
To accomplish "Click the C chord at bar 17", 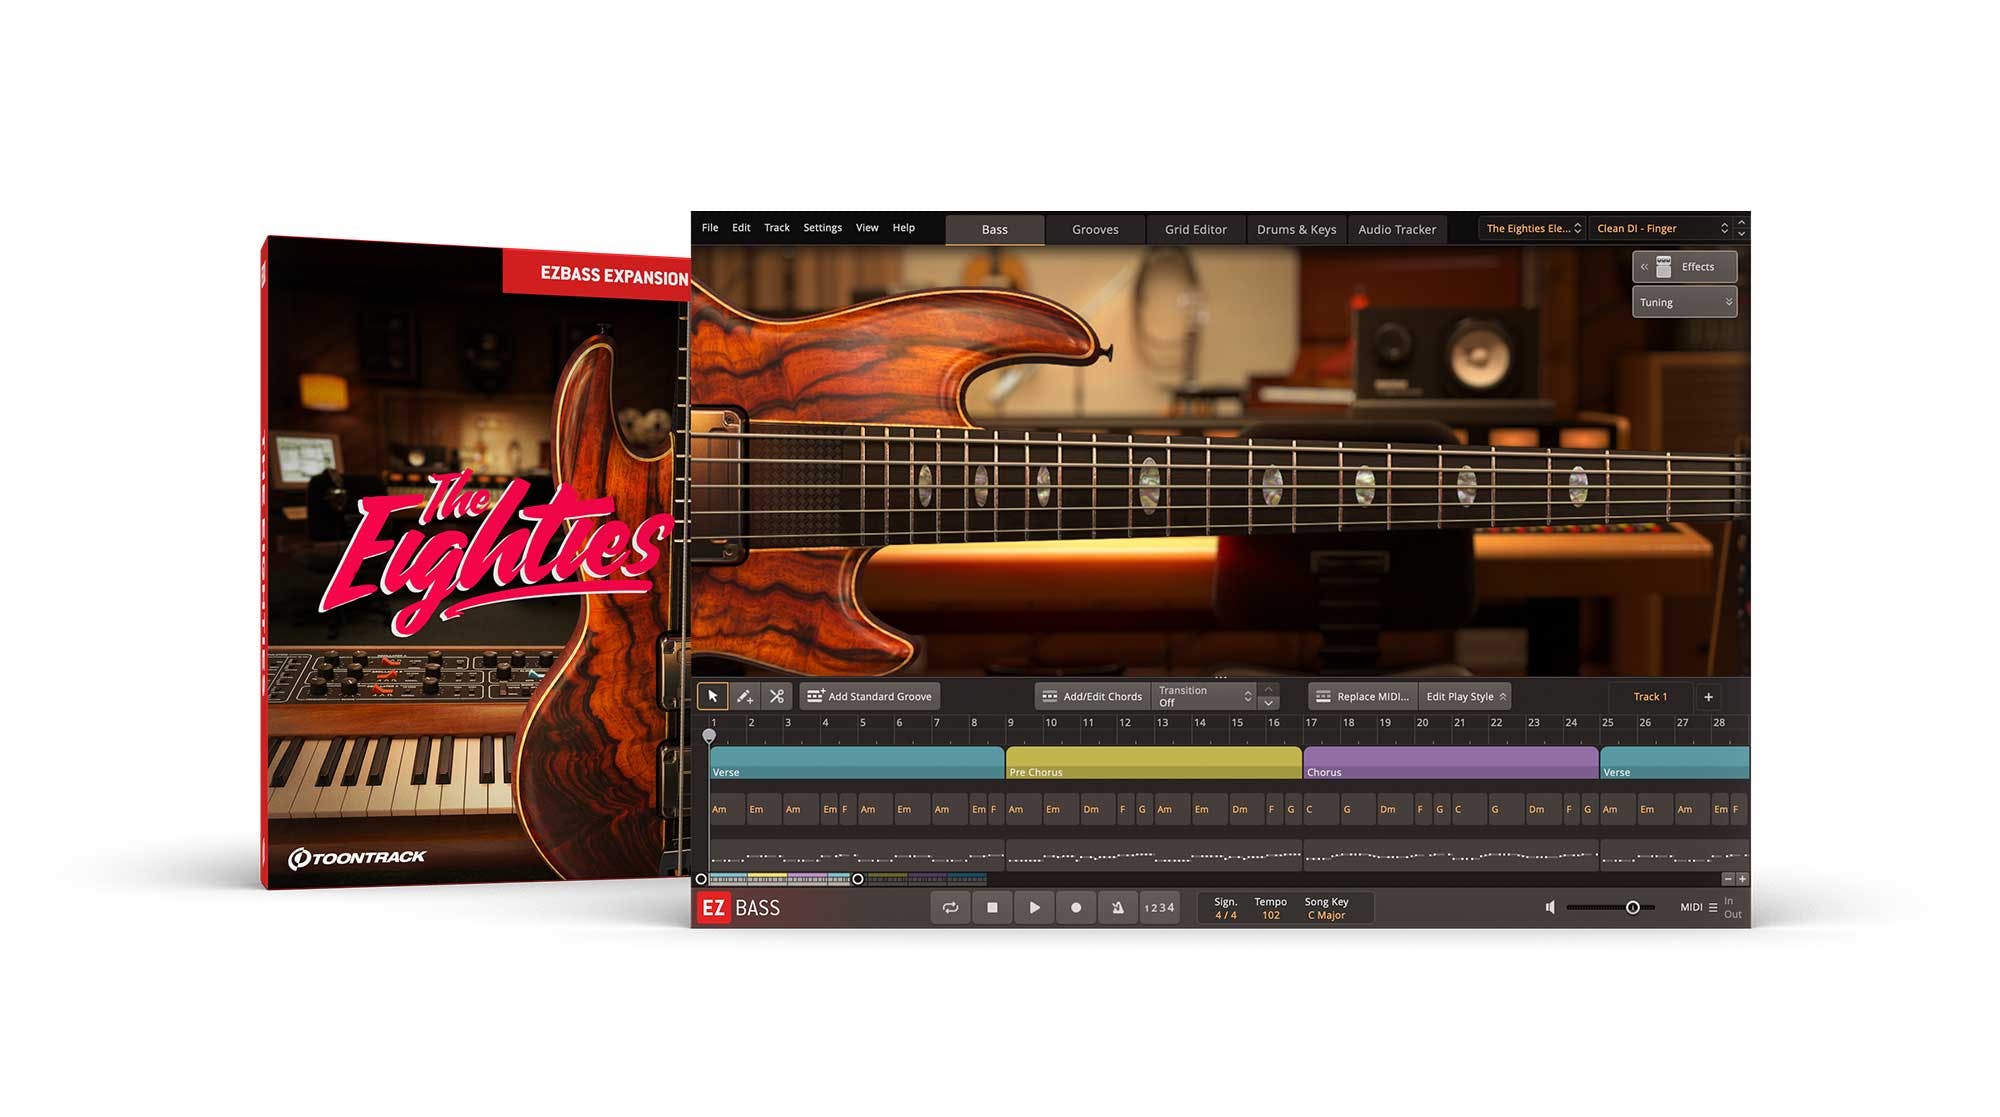I will (1321, 809).
